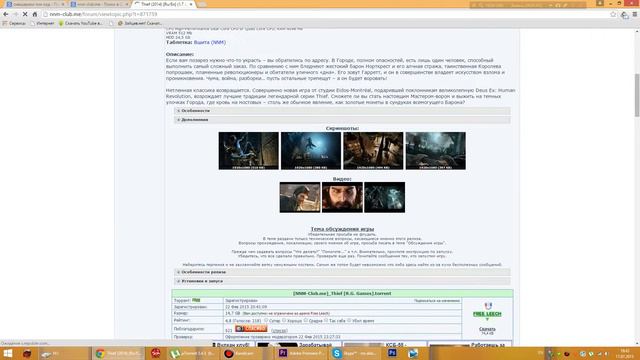Click the Скачать torrent download link
The image size is (640, 360).
click(x=487, y=329)
